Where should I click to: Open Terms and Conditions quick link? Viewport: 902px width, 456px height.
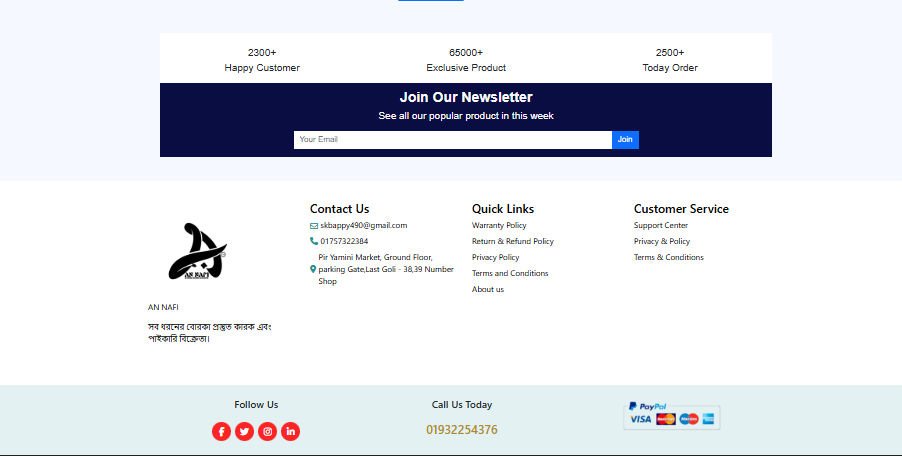510,274
